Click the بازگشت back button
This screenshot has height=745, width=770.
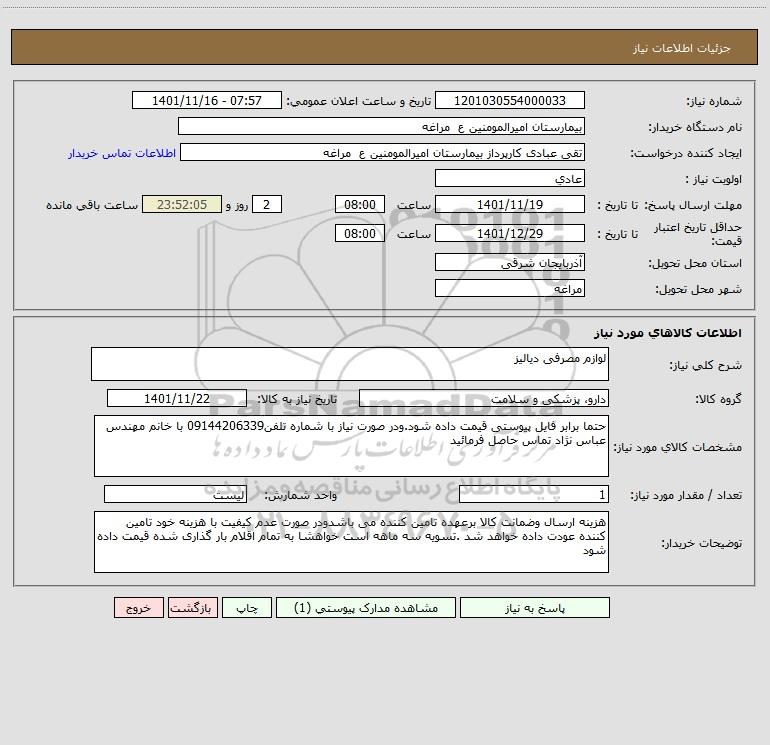(192, 608)
